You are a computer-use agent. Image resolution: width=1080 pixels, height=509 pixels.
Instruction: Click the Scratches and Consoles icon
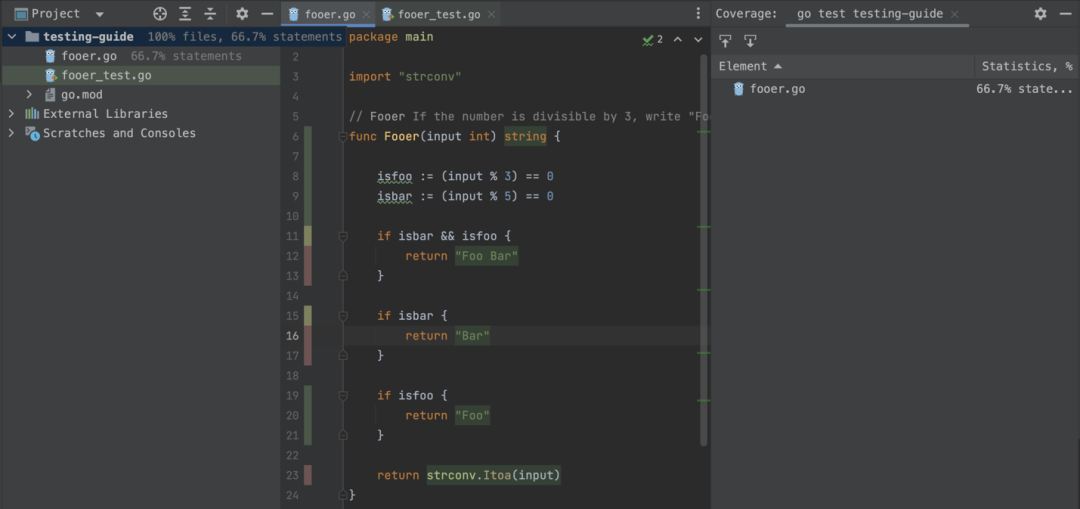(x=32, y=133)
